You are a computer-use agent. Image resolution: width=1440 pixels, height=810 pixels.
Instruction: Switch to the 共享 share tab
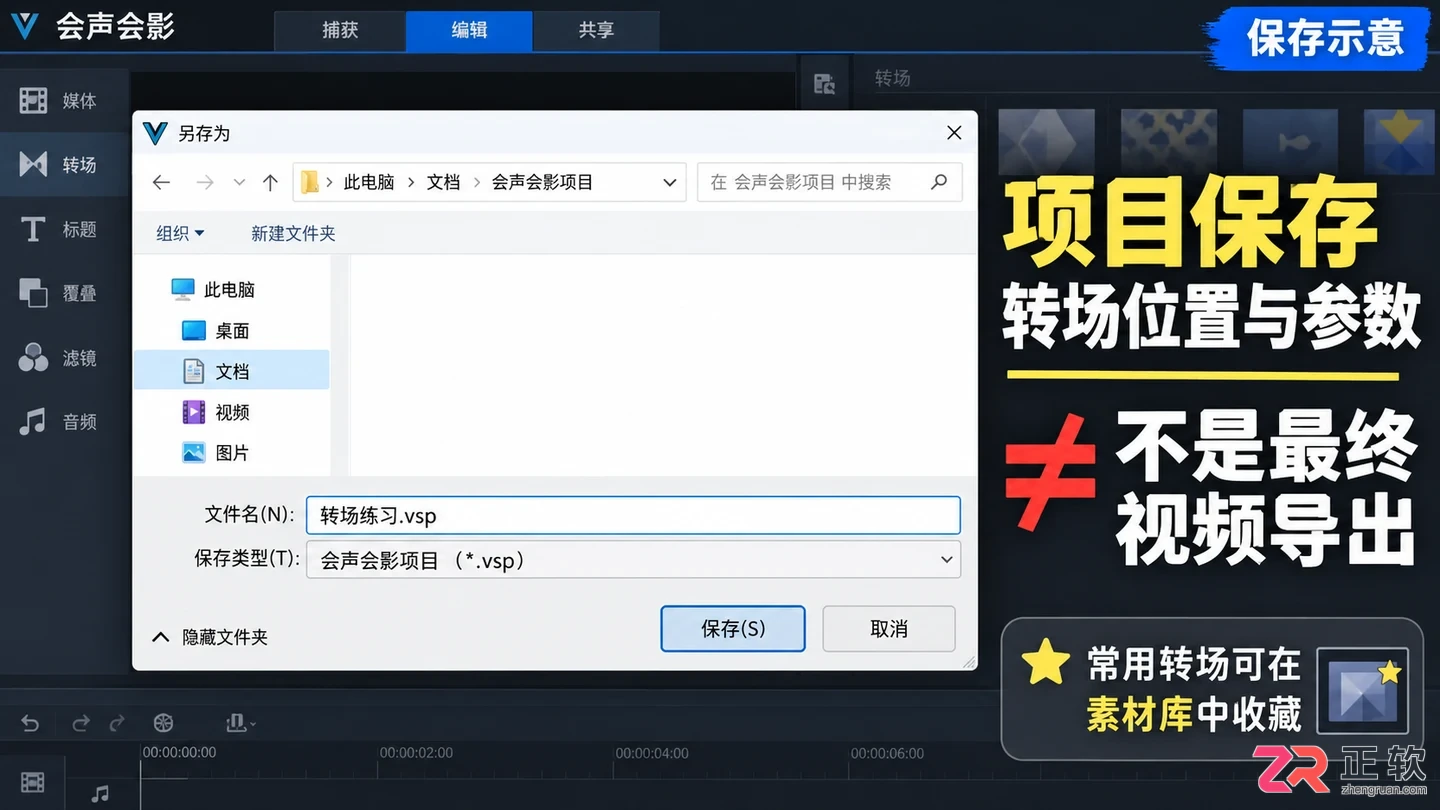(596, 30)
